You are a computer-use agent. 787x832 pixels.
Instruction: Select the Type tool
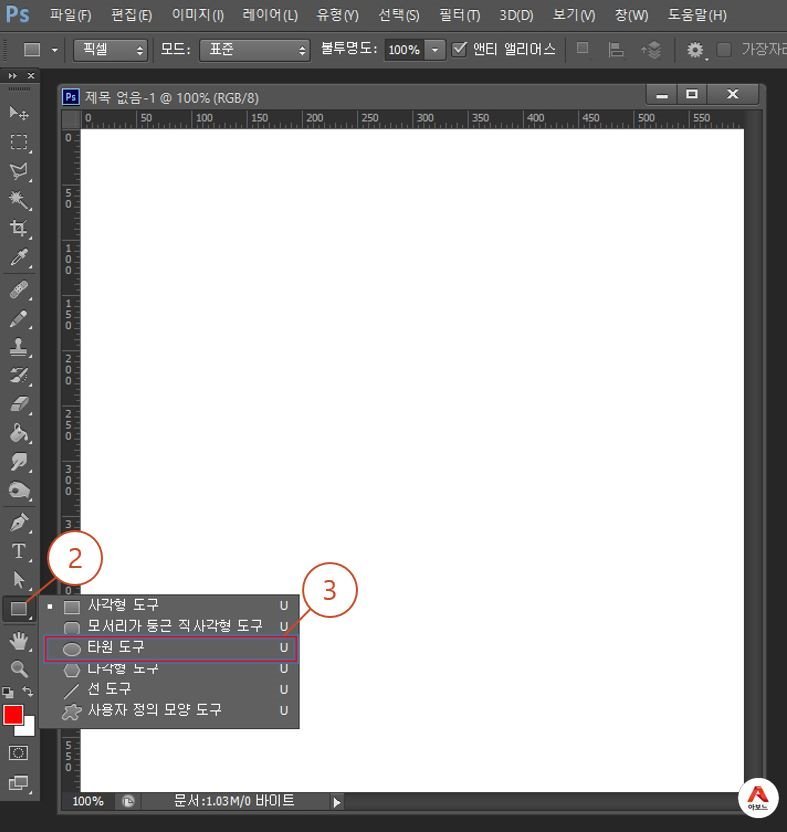point(19,551)
